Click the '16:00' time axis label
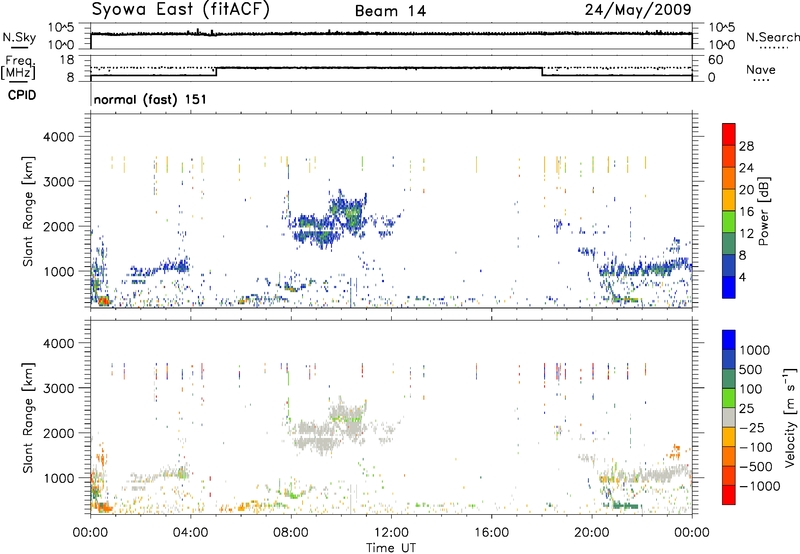Screen dimensions: 800x554 (491, 533)
